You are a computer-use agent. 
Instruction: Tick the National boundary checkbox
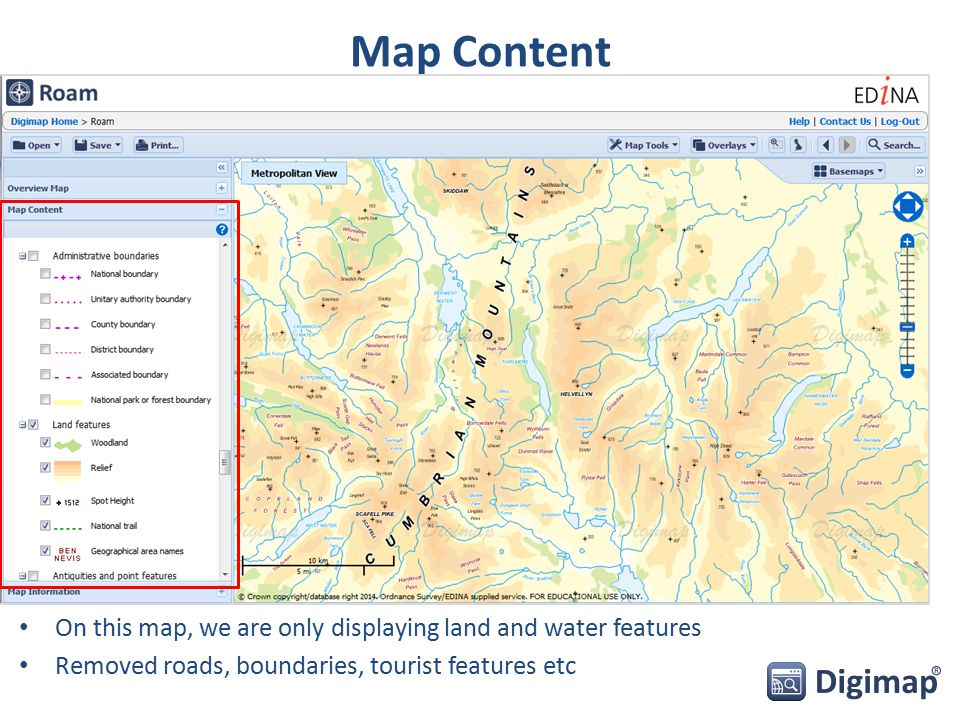pyautogui.click(x=45, y=274)
